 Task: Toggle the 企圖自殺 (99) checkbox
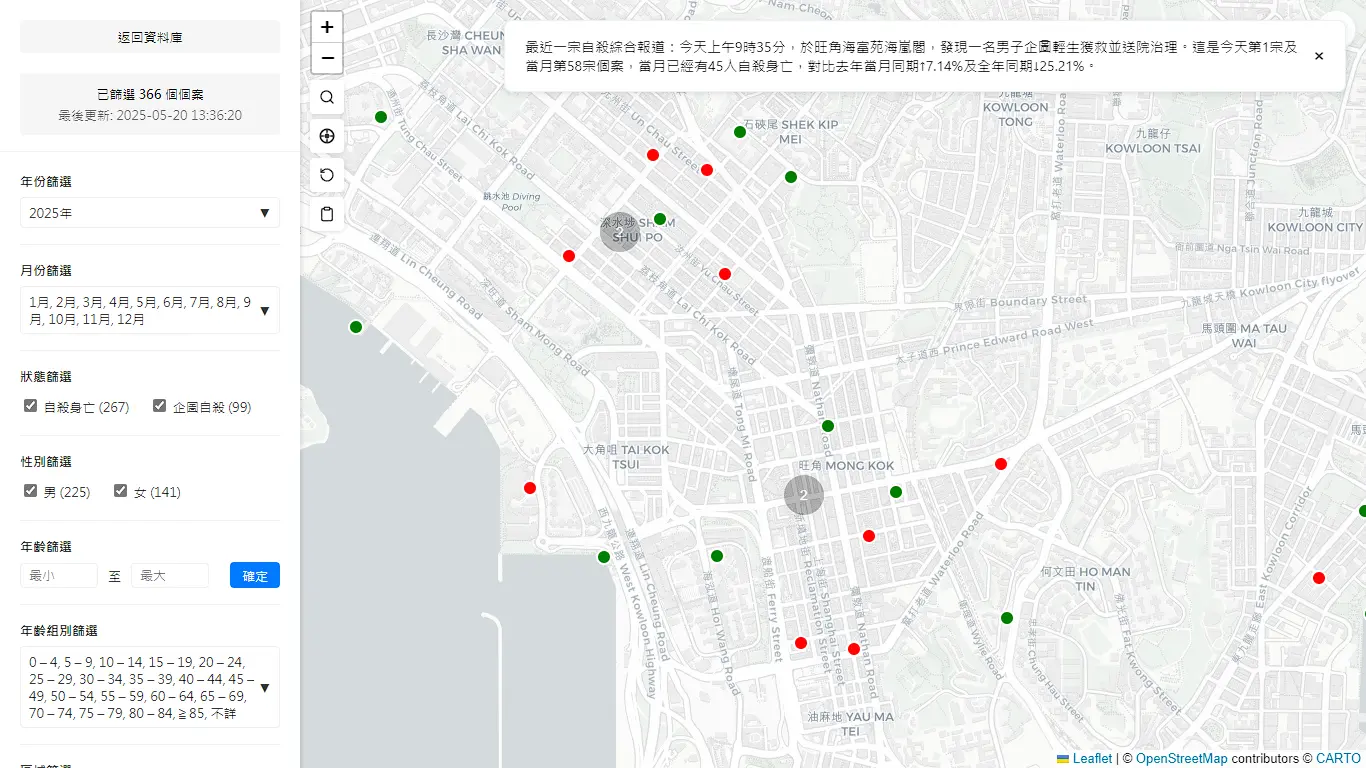point(159,406)
